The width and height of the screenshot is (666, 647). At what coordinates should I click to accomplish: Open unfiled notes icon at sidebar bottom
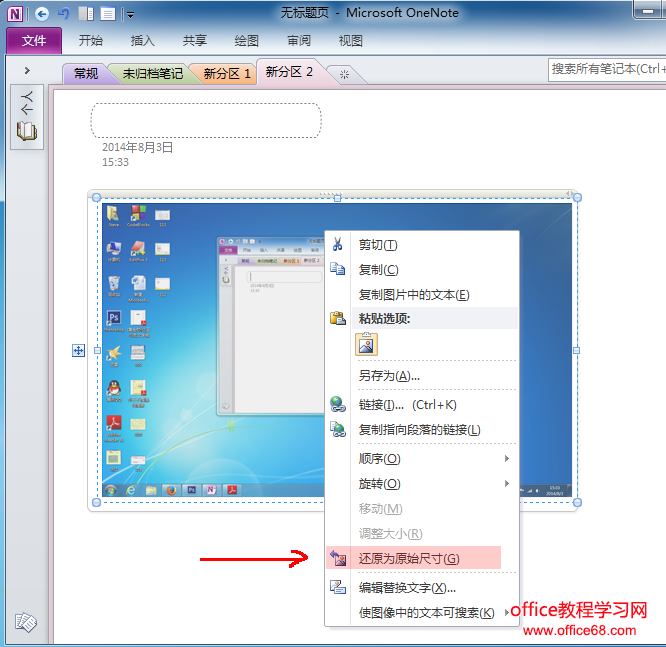(25, 622)
